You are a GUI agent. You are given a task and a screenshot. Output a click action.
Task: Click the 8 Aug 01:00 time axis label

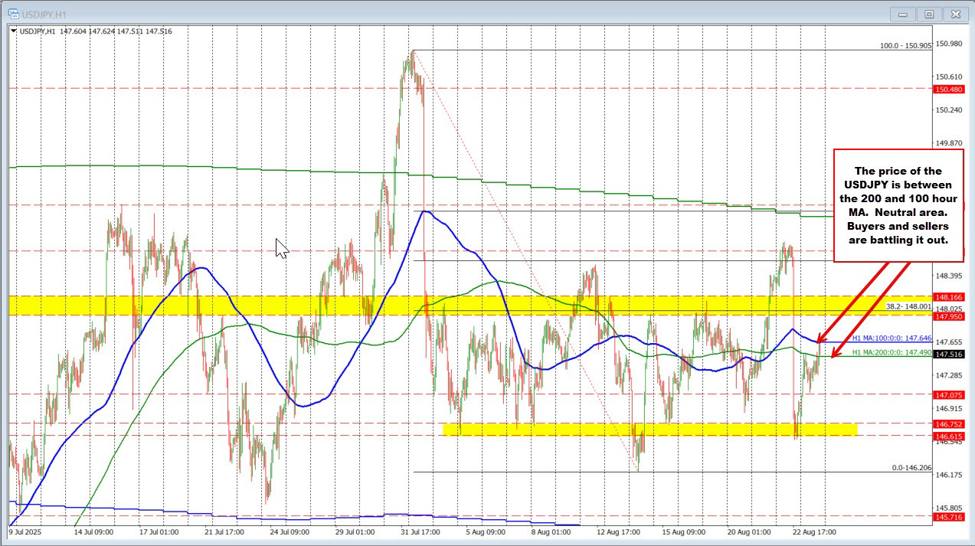click(x=551, y=532)
